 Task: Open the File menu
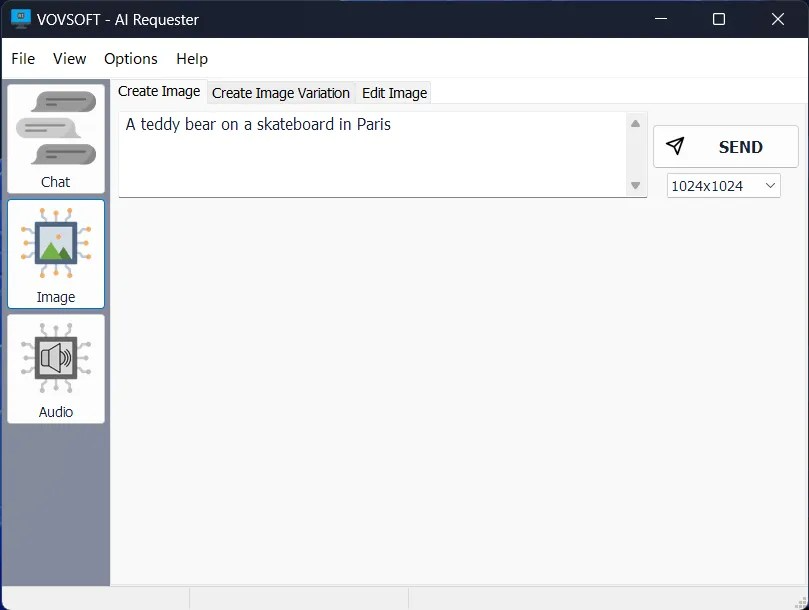(x=22, y=59)
